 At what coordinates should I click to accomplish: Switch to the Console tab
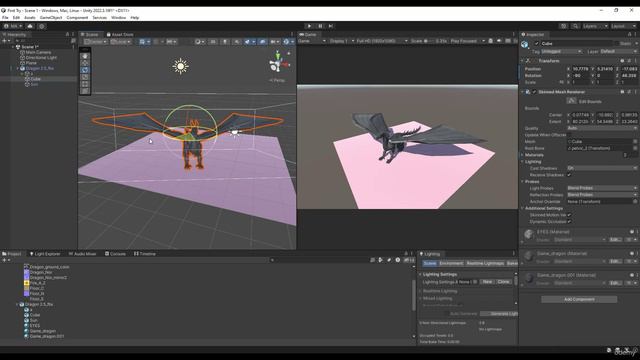[x=115, y=254]
